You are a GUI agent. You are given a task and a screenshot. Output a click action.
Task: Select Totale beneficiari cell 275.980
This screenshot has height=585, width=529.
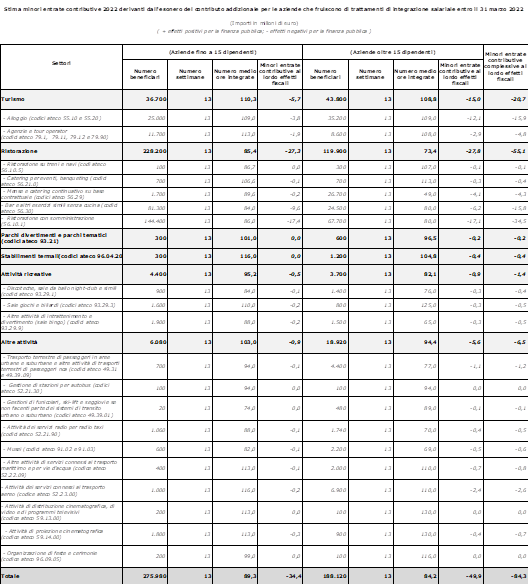tap(154, 576)
